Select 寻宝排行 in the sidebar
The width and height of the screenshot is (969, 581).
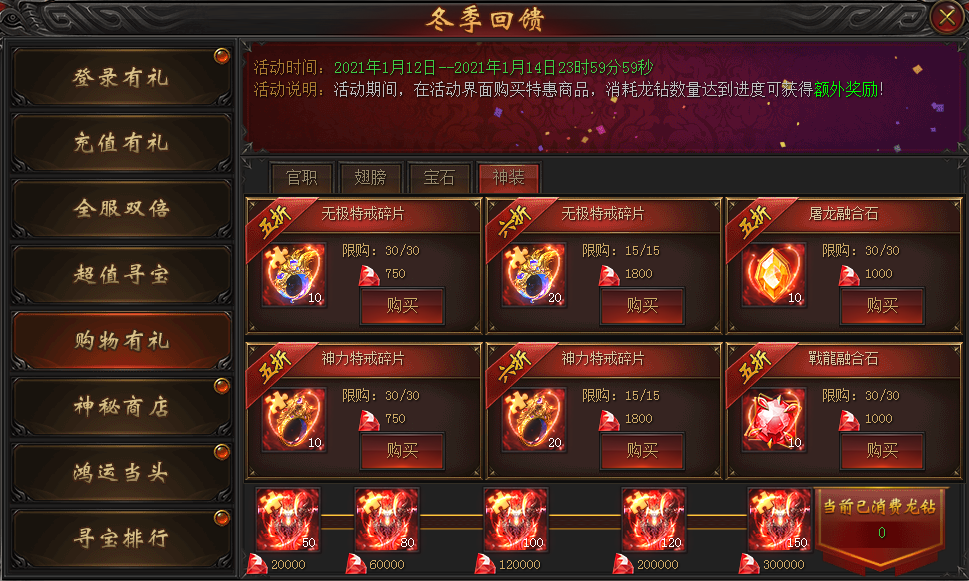pyautogui.click(x=122, y=538)
